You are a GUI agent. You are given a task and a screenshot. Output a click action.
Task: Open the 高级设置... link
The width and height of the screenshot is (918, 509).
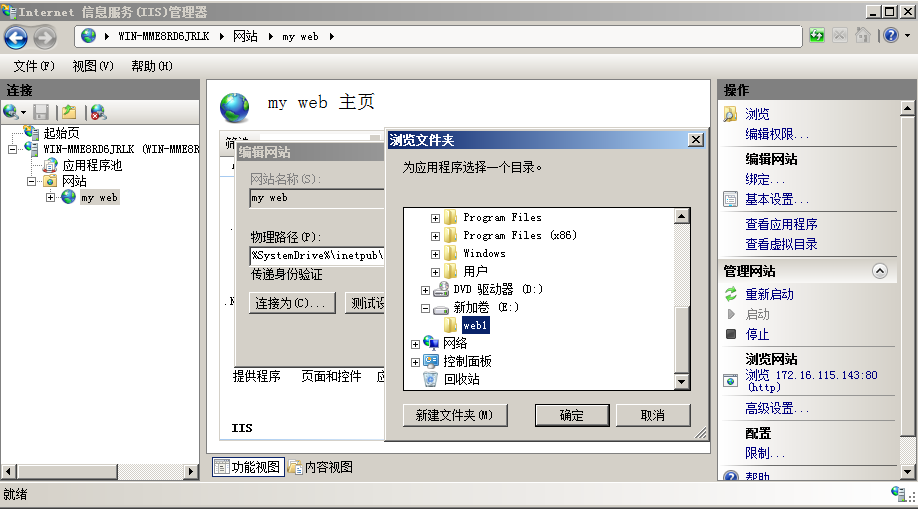(x=777, y=408)
